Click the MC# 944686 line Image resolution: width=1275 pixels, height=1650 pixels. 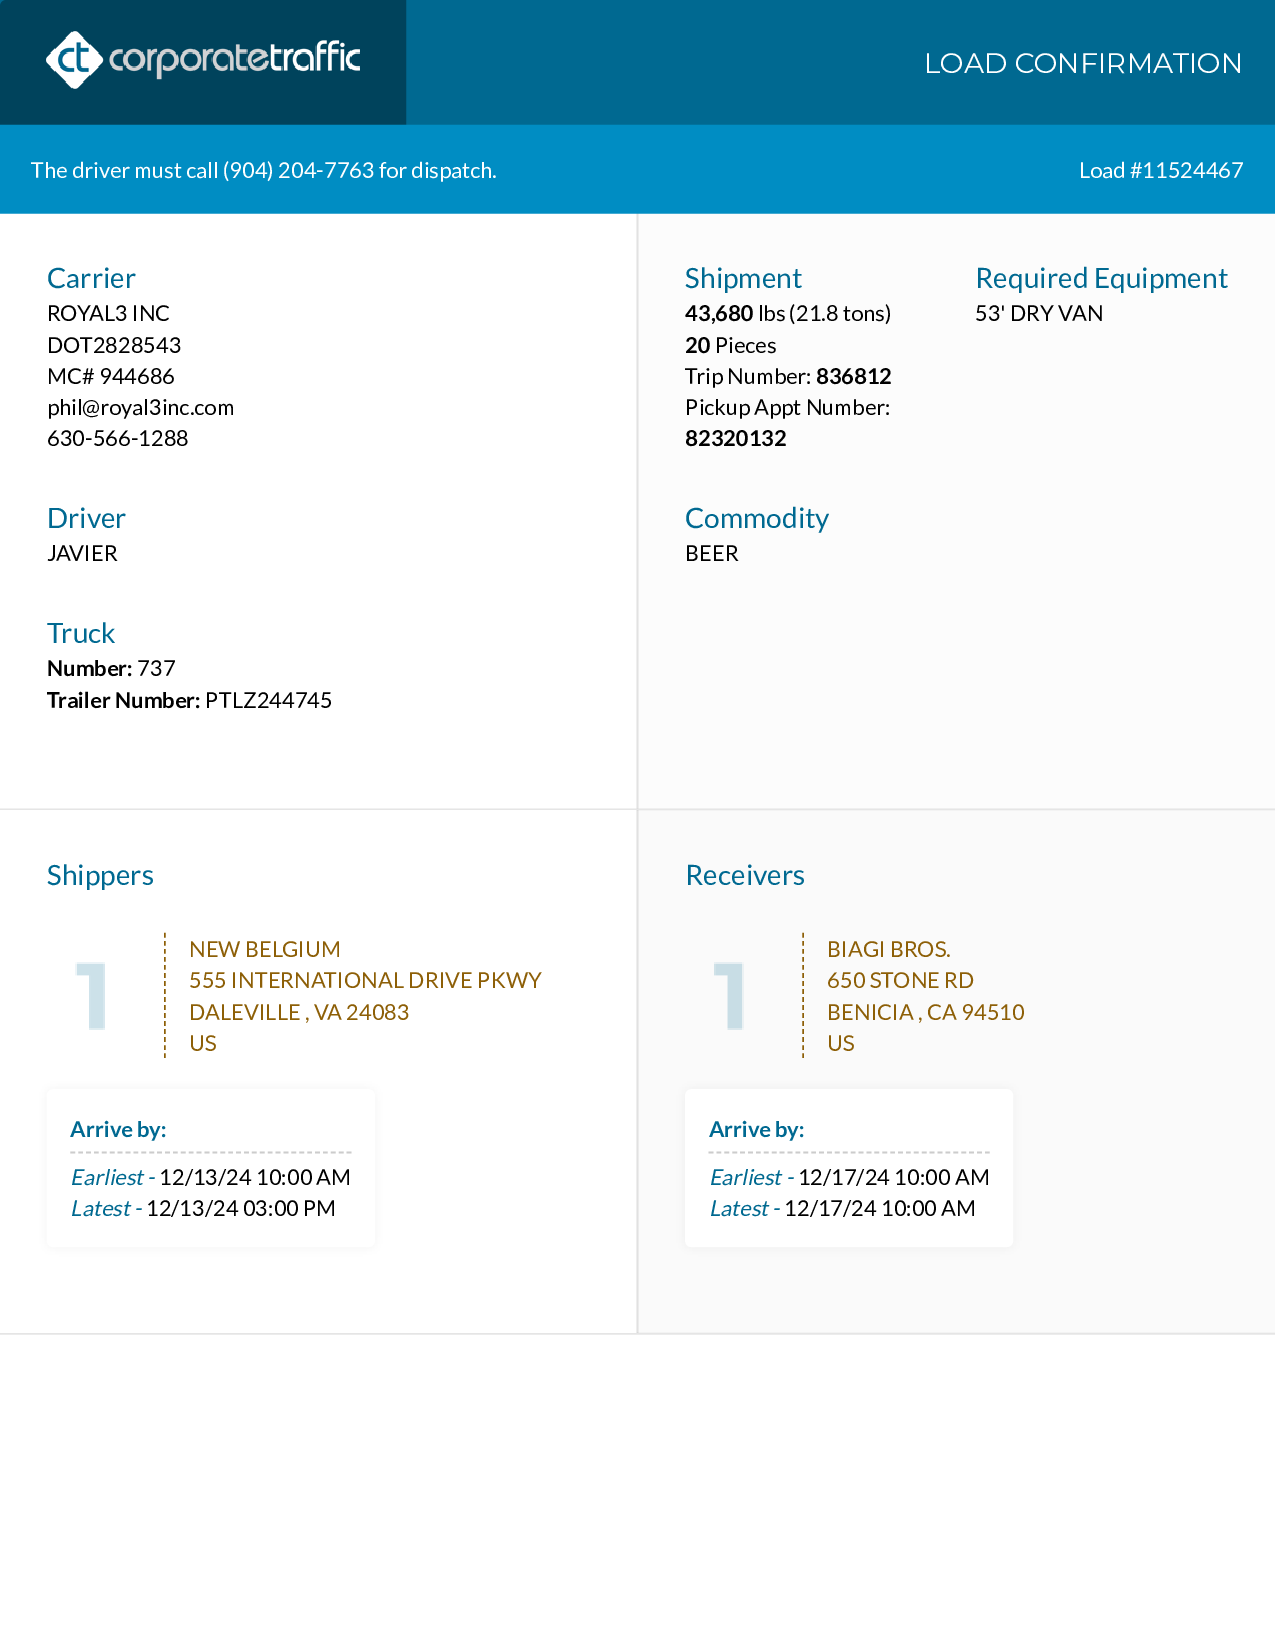(111, 376)
